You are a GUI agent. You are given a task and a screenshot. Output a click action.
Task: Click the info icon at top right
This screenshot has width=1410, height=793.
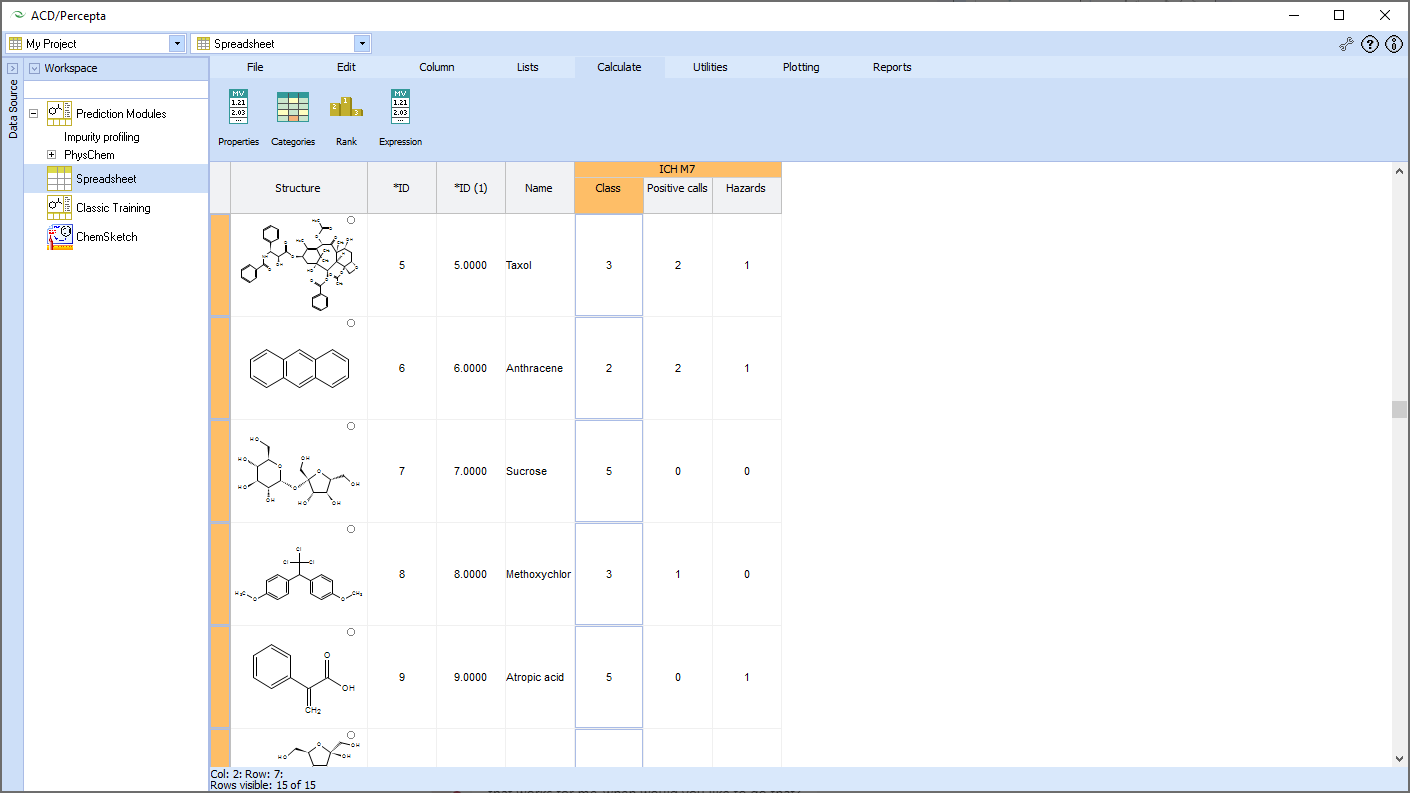(x=1393, y=44)
